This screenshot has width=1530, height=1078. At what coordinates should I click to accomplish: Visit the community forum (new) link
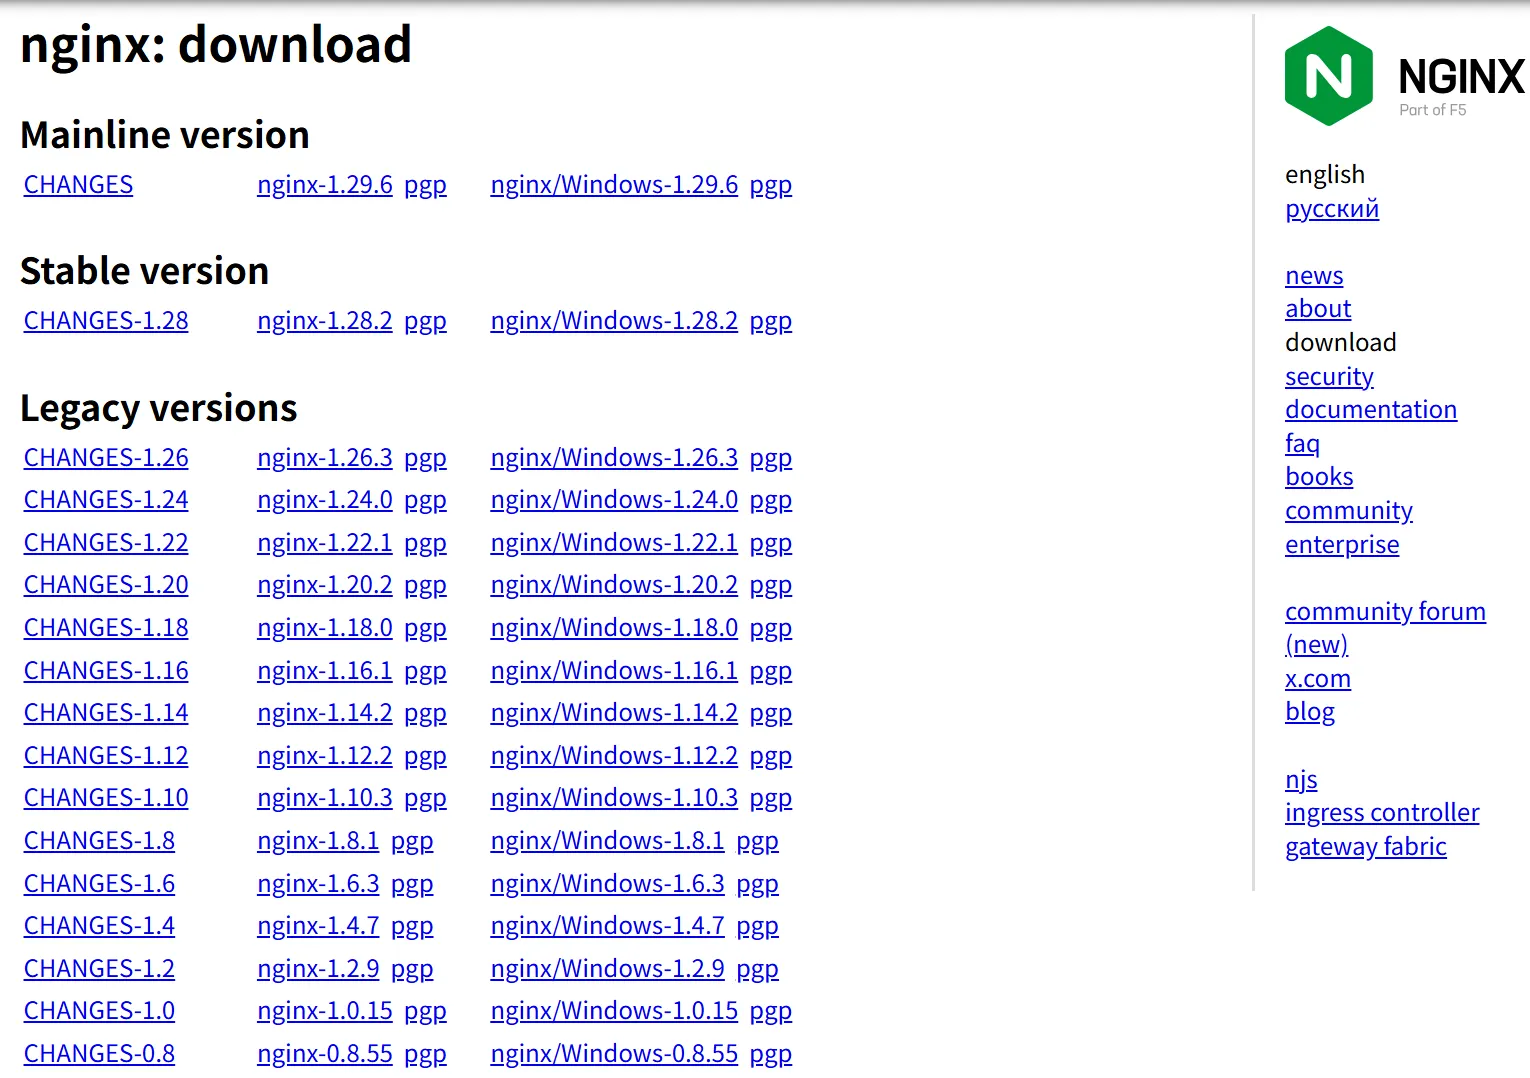[x=1384, y=612]
